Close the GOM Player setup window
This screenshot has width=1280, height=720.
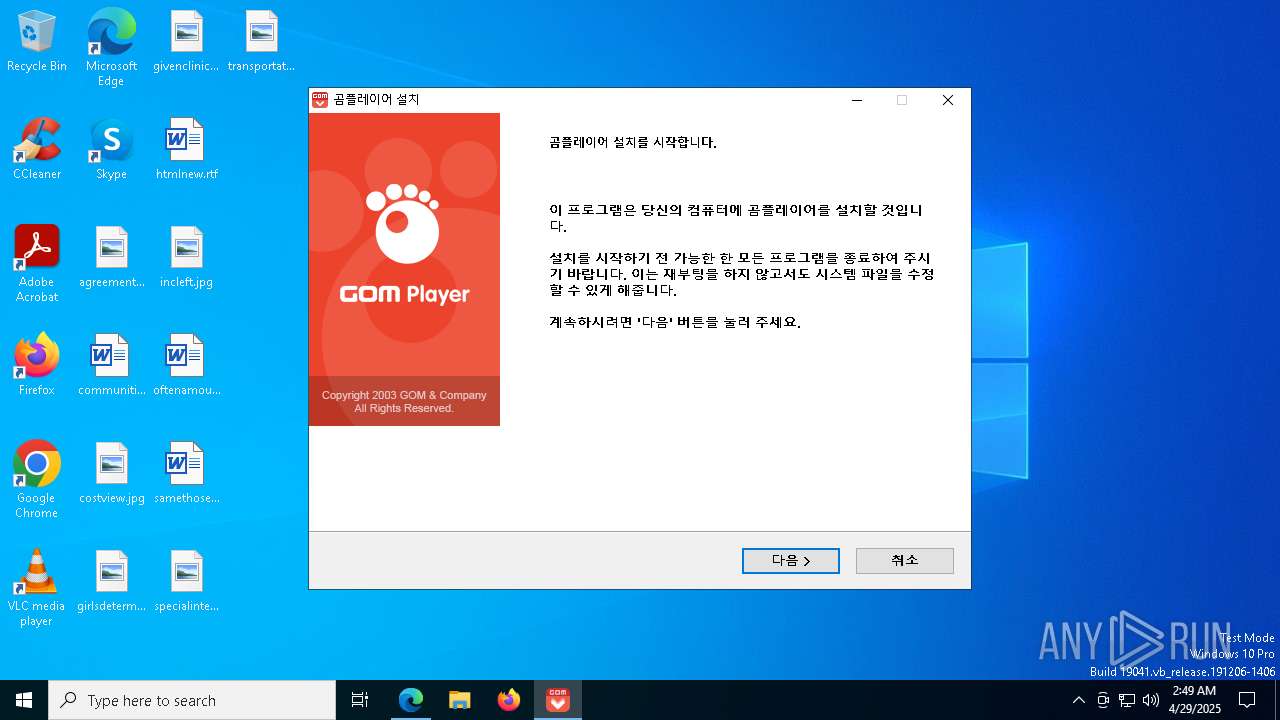click(x=948, y=100)
